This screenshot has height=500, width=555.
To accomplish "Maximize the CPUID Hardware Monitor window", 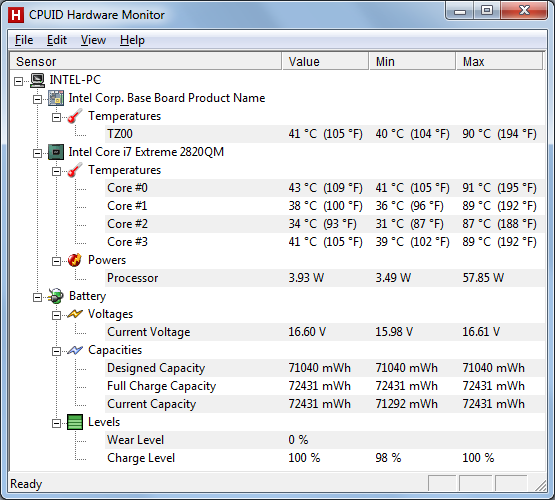I will pyautogui.click(x=487, y=11).
